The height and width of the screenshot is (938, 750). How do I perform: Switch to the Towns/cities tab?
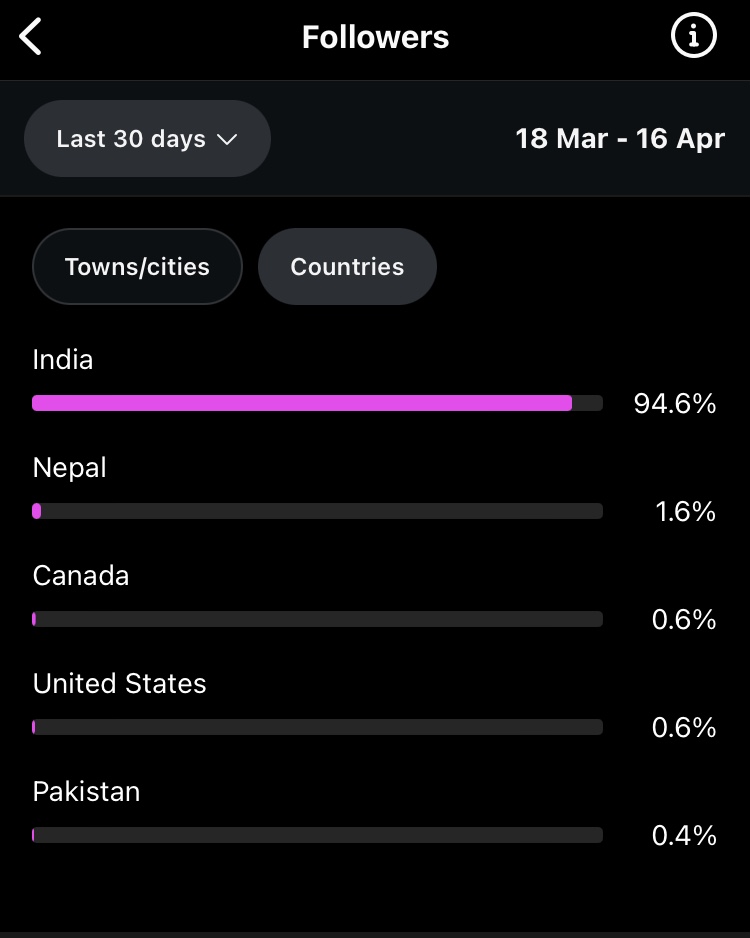(138, 267)
